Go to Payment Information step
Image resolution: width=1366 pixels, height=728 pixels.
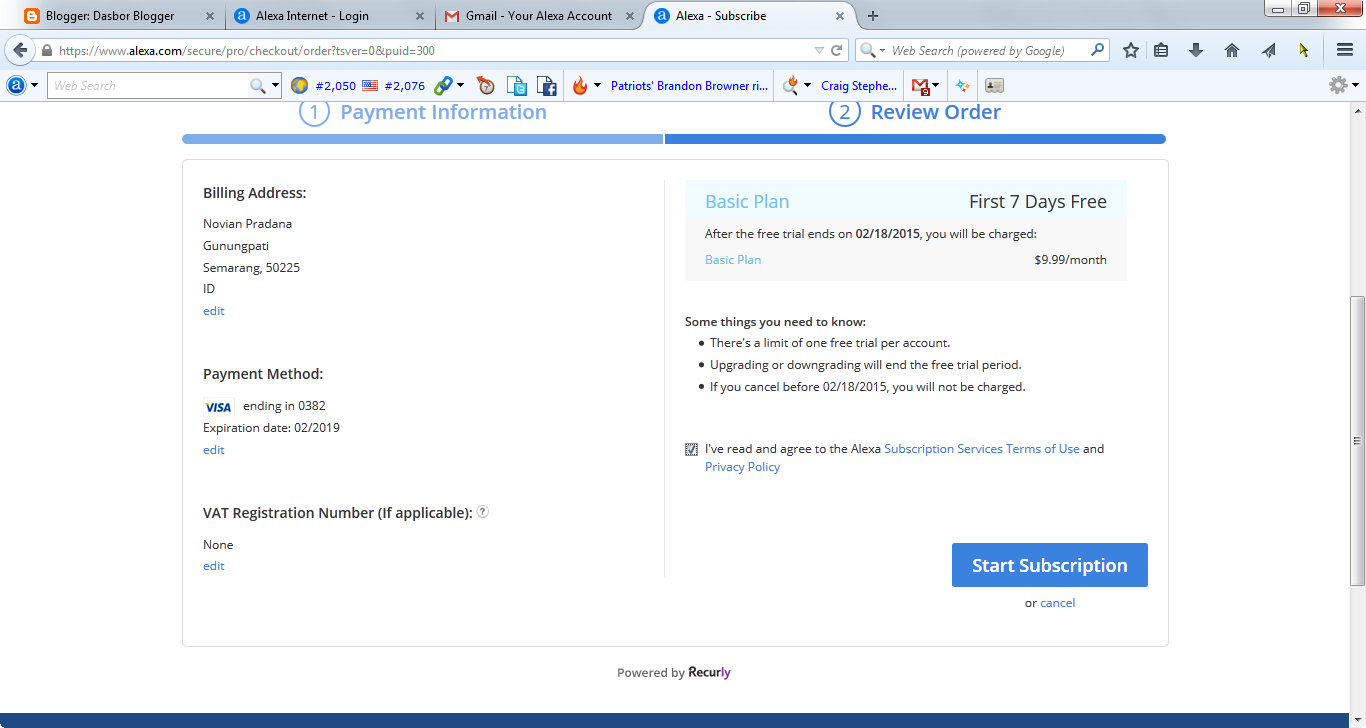point(423,112)
